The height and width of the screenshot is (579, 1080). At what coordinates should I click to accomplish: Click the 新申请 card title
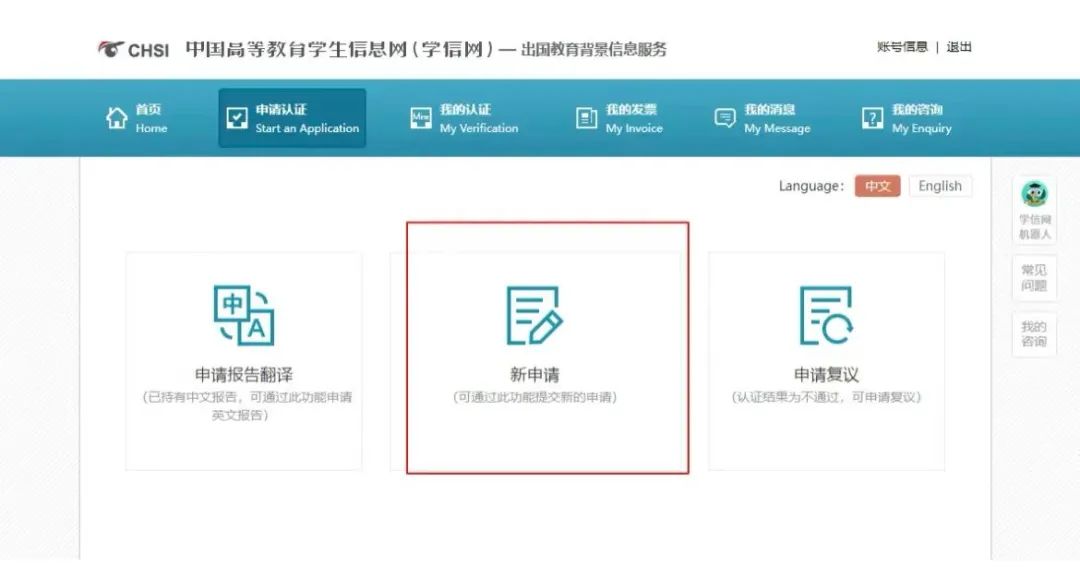coord(534,375)
